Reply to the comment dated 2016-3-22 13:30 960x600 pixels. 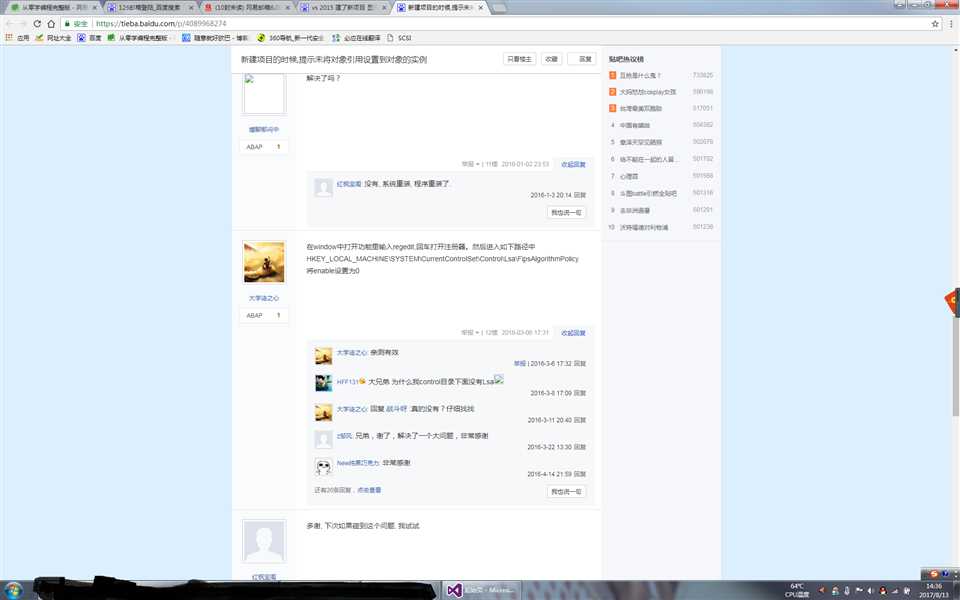pyautogui.click(x=579, y=447)
